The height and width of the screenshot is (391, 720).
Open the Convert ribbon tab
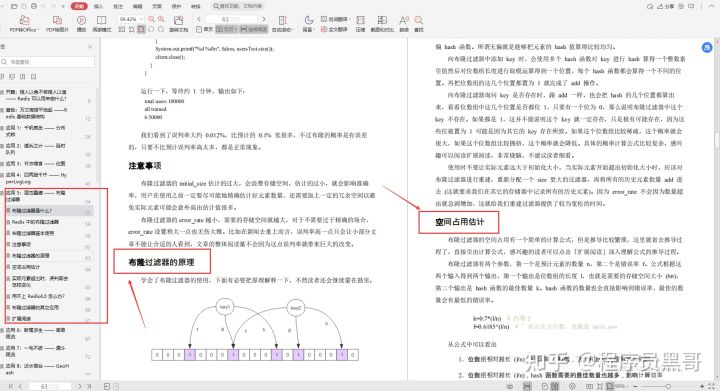(x=196, y=6)
